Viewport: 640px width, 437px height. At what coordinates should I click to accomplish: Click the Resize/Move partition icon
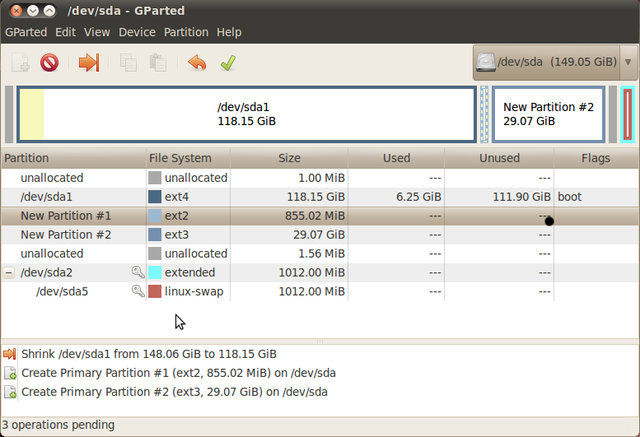89,63
